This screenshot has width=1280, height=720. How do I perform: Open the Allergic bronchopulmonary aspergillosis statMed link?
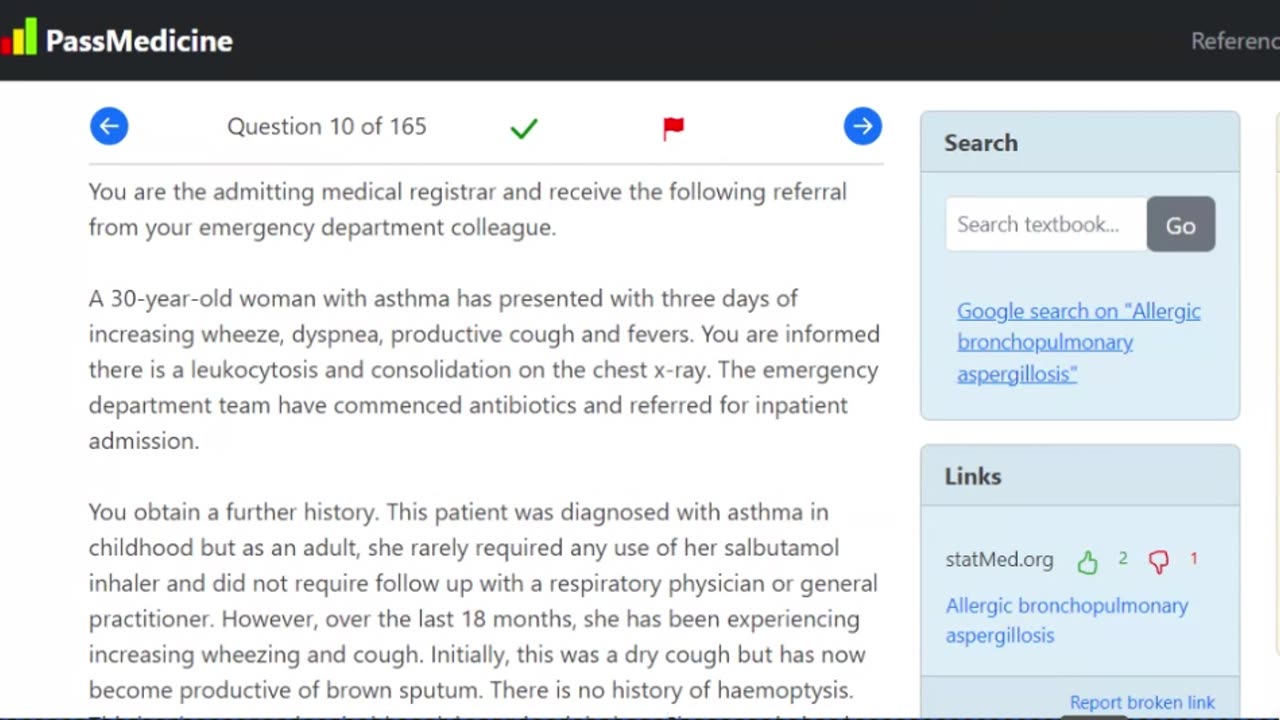point(1067,620)
